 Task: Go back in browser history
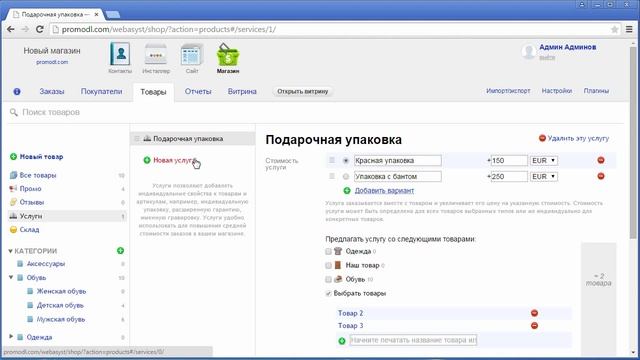[11, 29]
